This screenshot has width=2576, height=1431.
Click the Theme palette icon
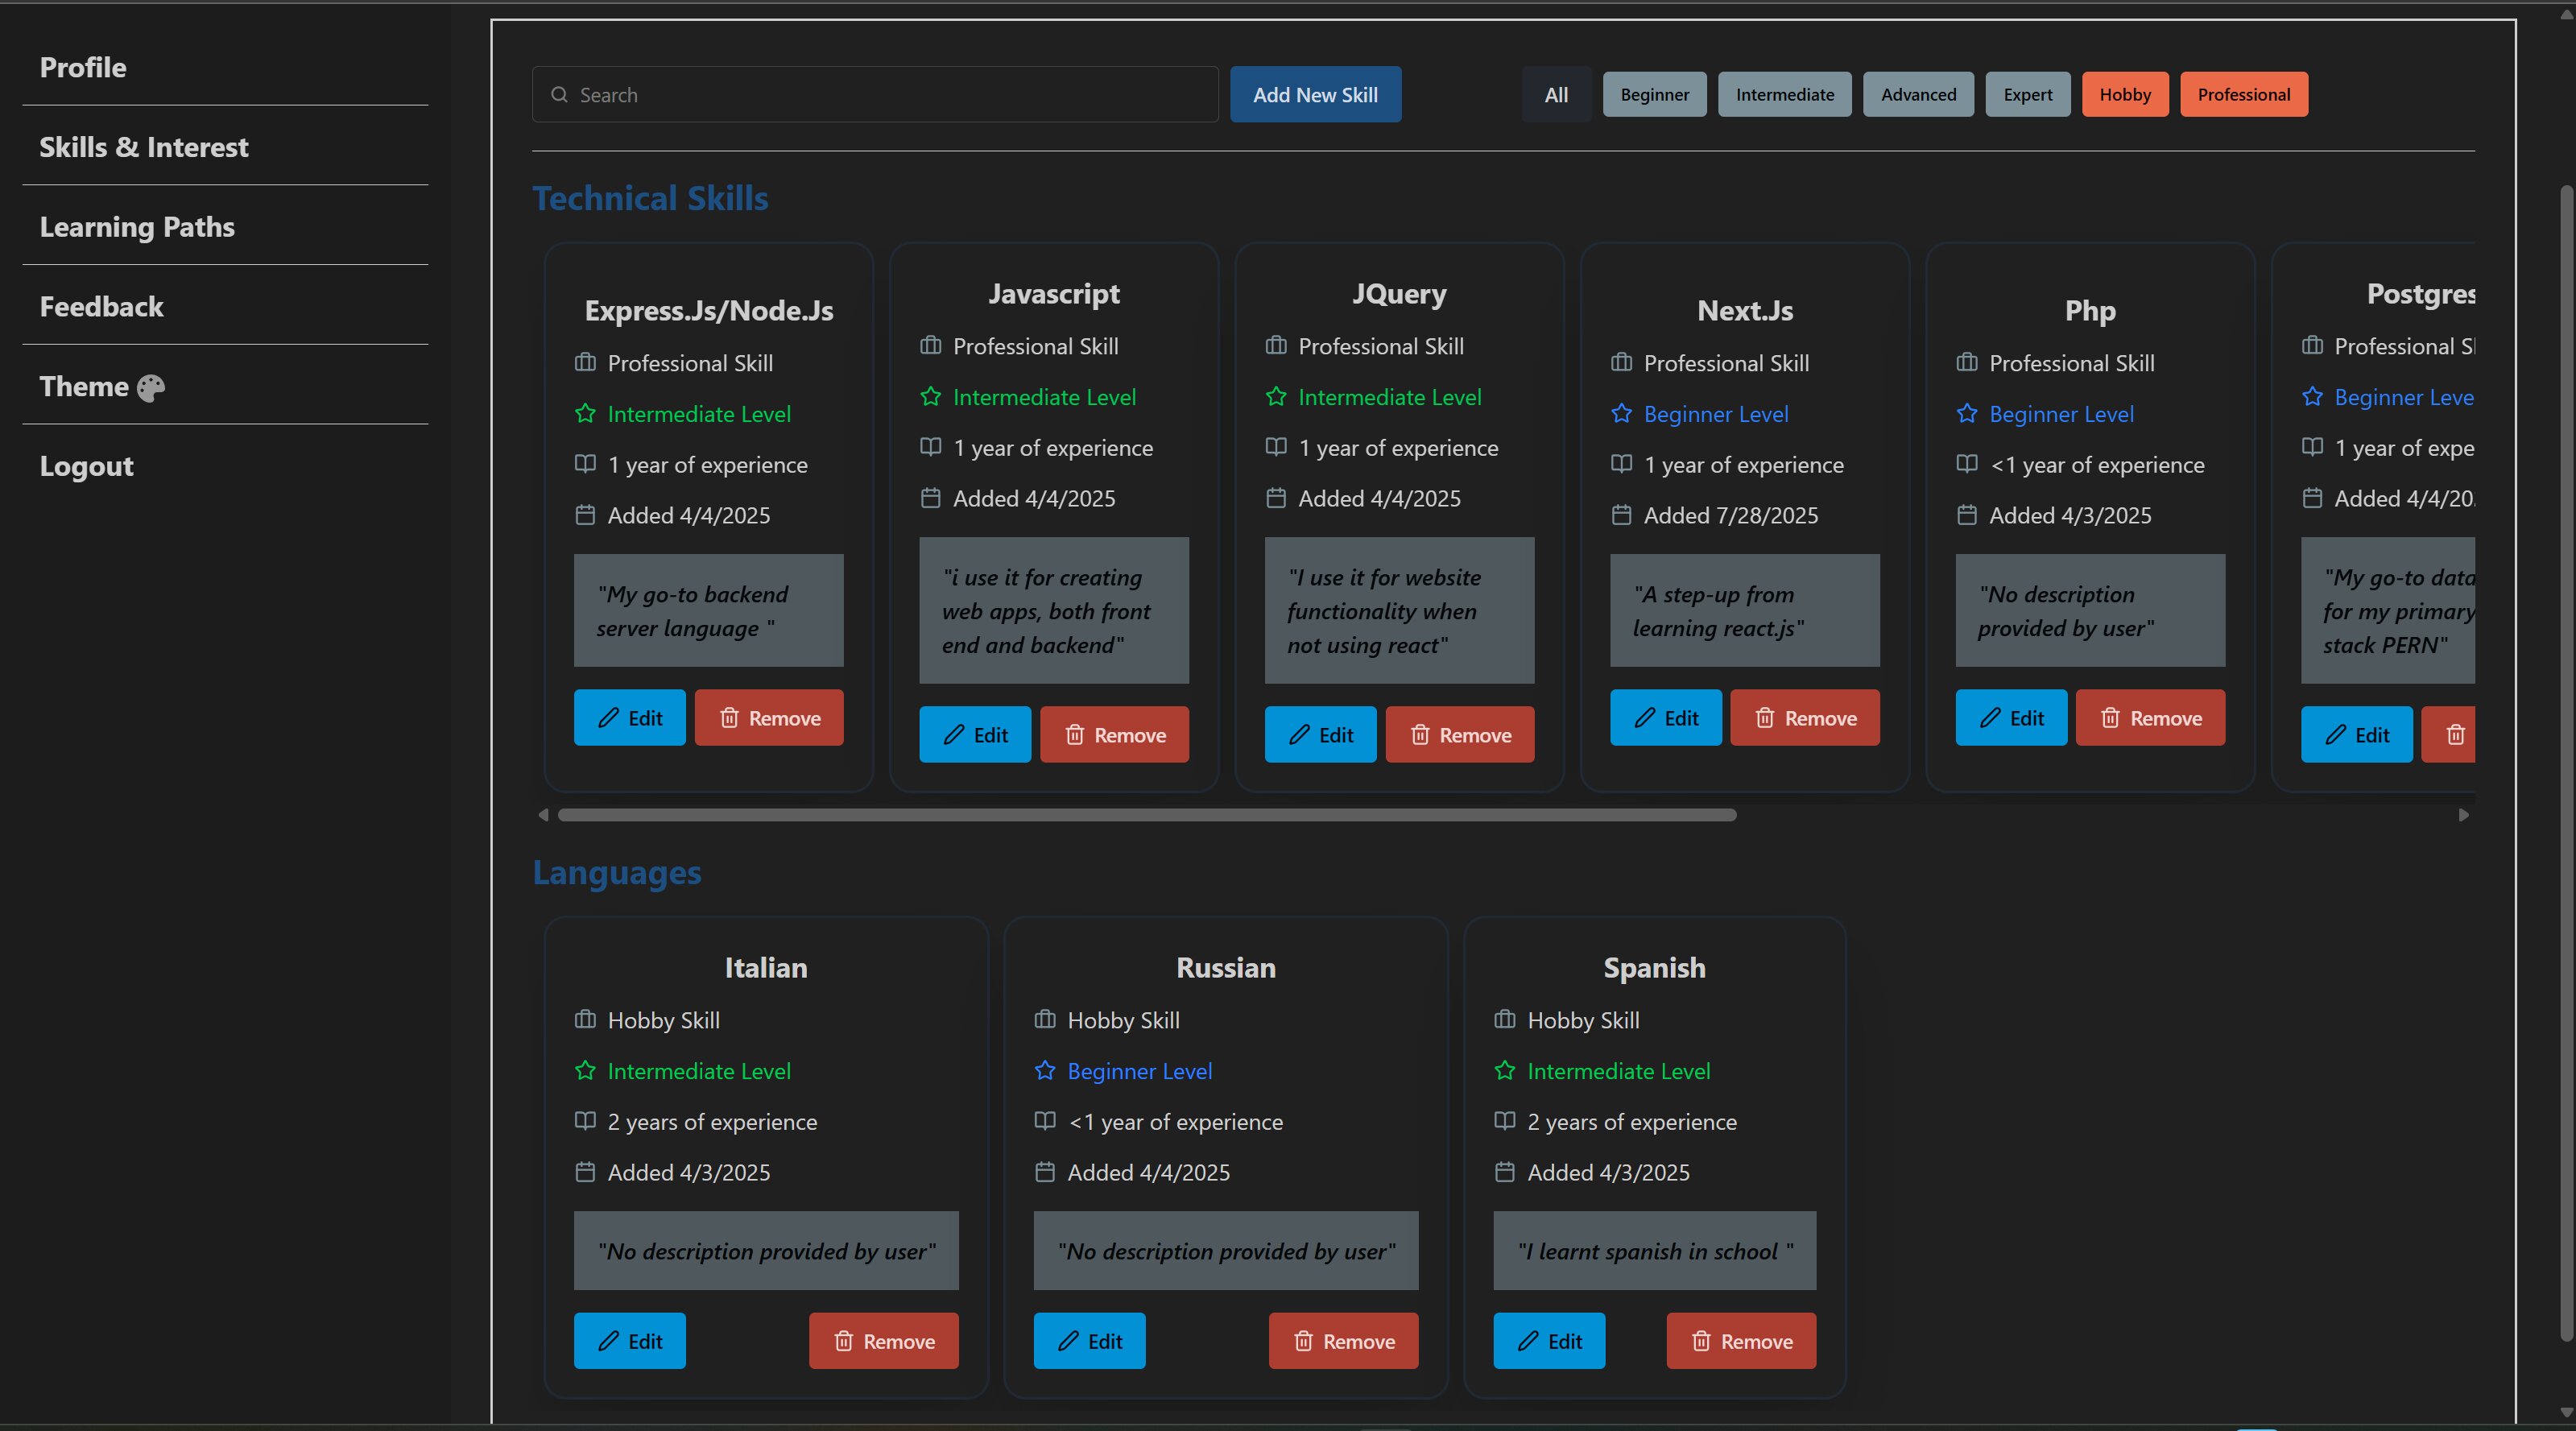click(151, 387)
